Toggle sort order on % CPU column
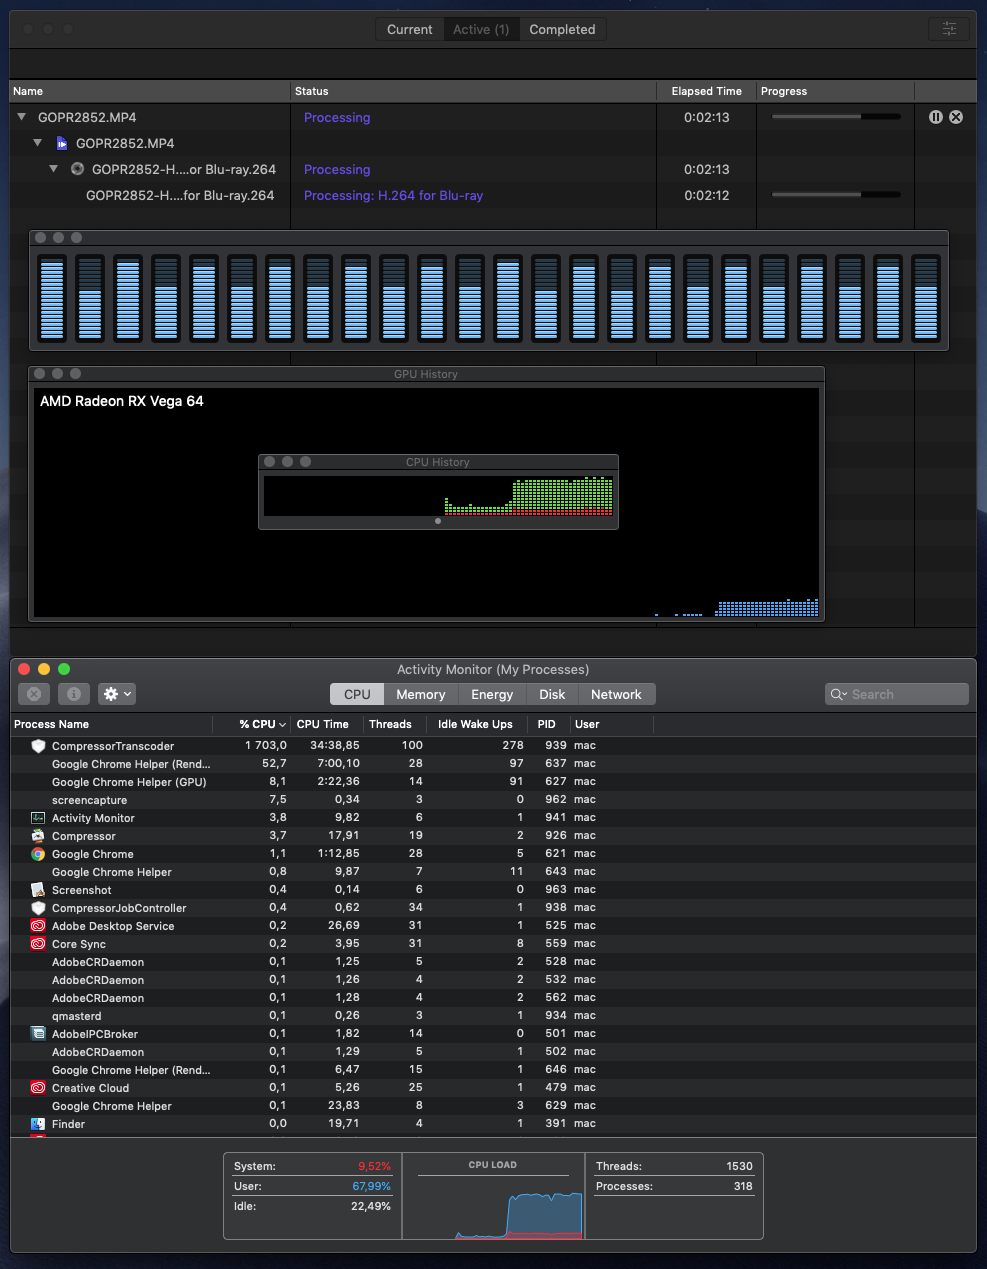Image resolution: width=987 pixels, height=1269 pixels. click(x=253, y=724)
